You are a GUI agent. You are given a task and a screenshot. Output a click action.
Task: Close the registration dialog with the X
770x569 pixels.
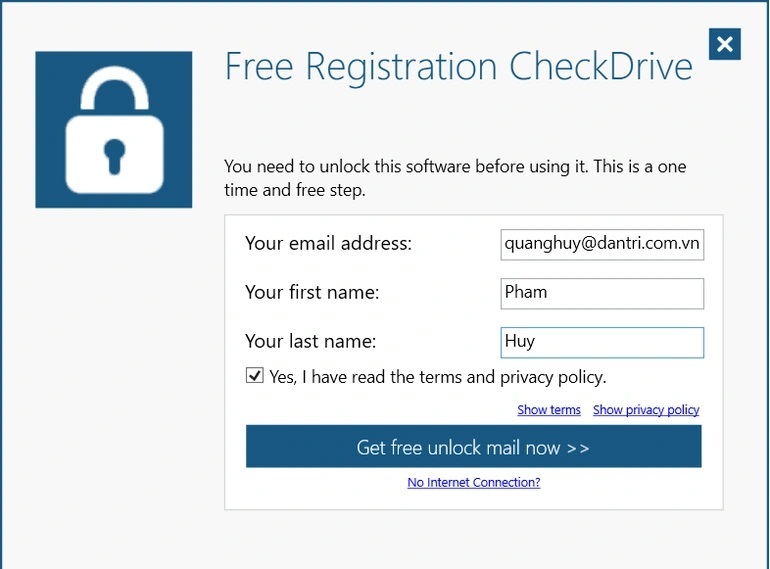725,44
